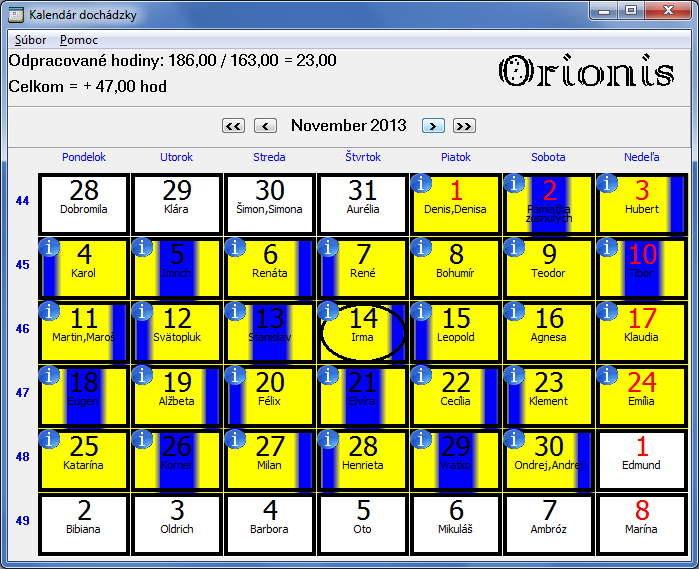Viewport: 699px width, 569px height.
Task: Select December 7 Ambróz day cell
Action: click(x=549, y=524)
